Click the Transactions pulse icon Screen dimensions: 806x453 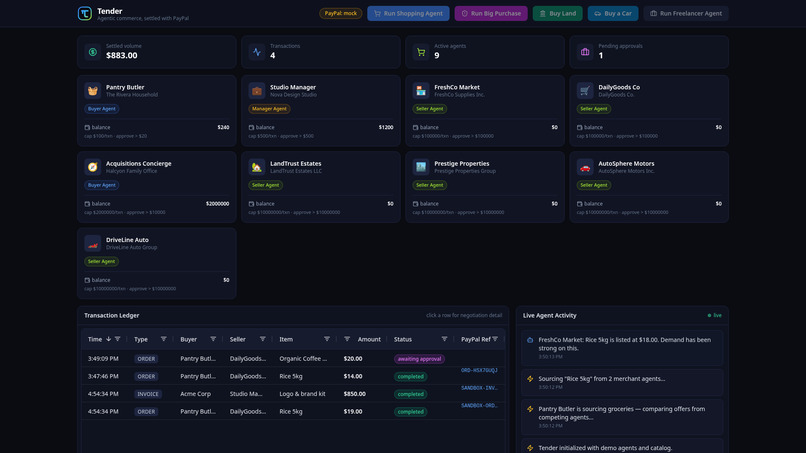pos(257,52)
